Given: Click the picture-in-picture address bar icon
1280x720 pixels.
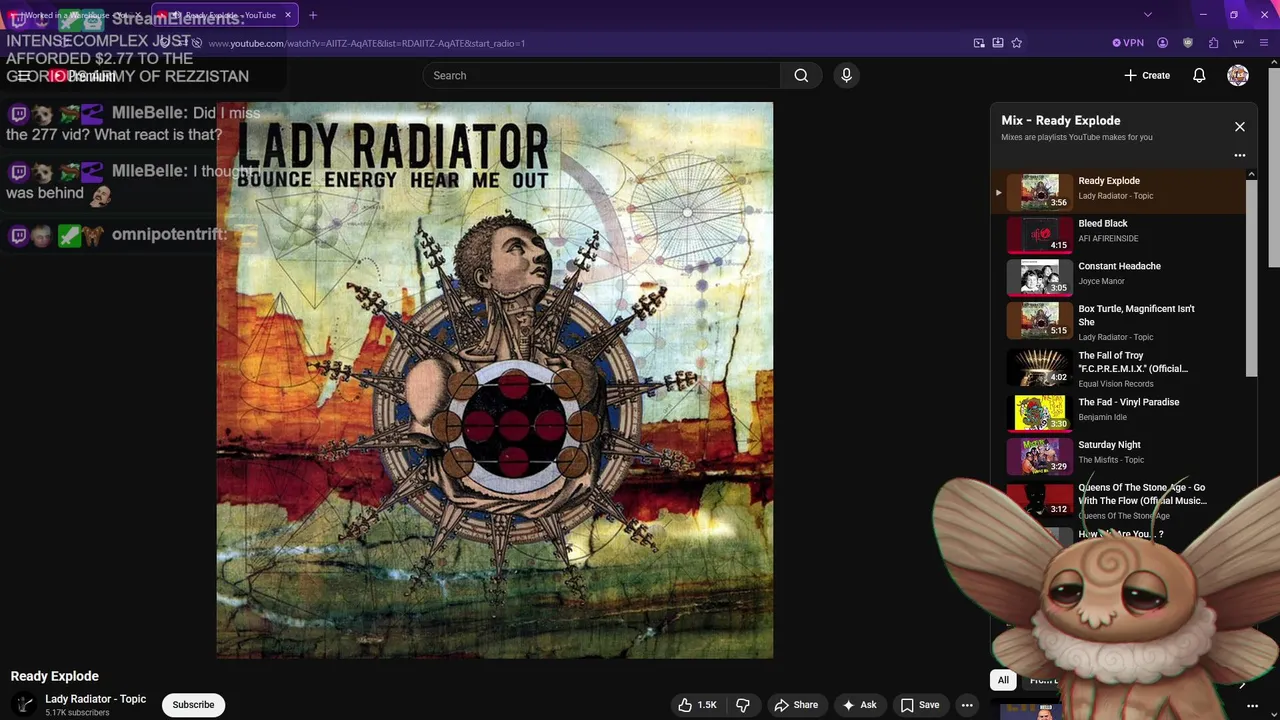Looking at the screenshot, I should 979,43.
